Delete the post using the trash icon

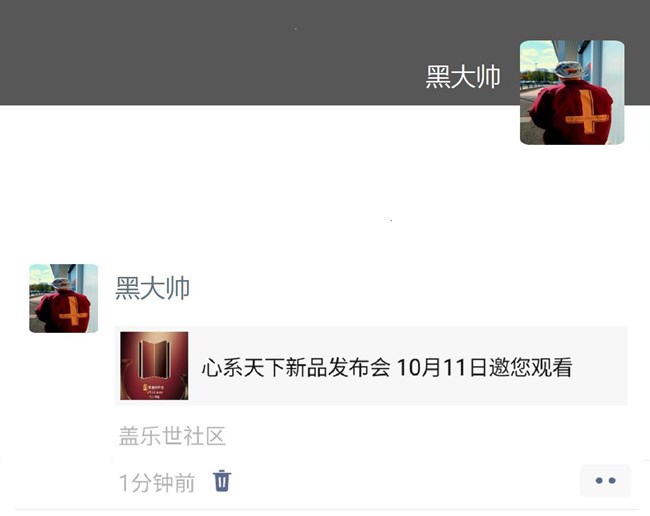pos(222,481)
